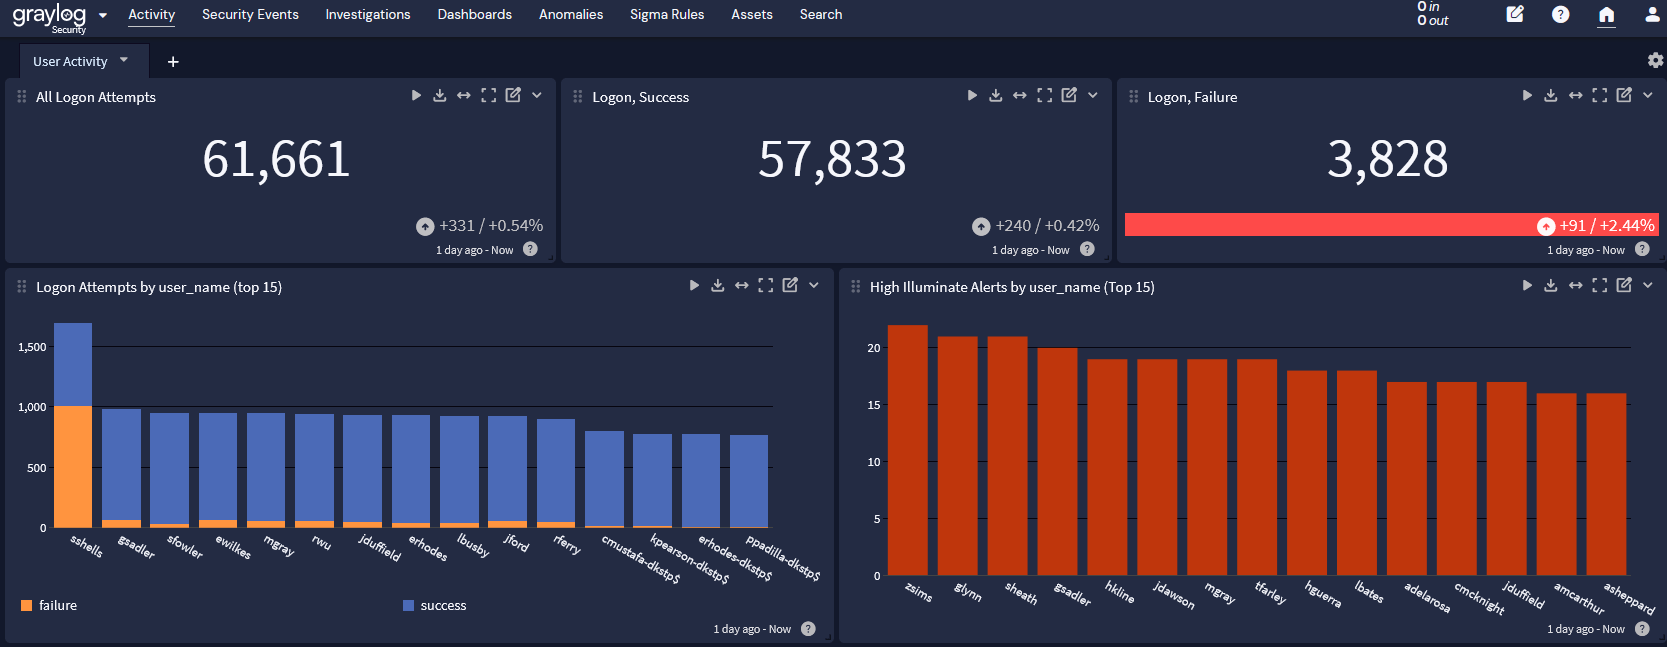Click the download icon on All Logon Attempts widget

click(440, 95)
